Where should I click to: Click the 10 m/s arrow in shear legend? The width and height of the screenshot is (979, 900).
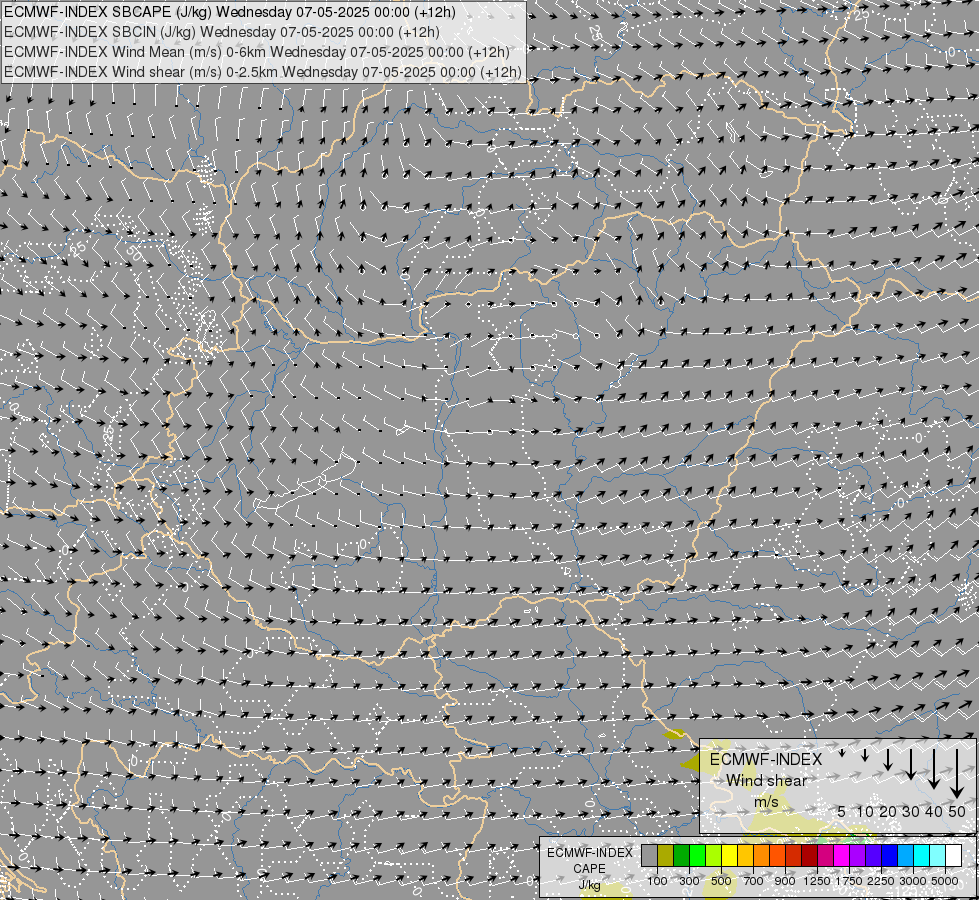(865, 756)
